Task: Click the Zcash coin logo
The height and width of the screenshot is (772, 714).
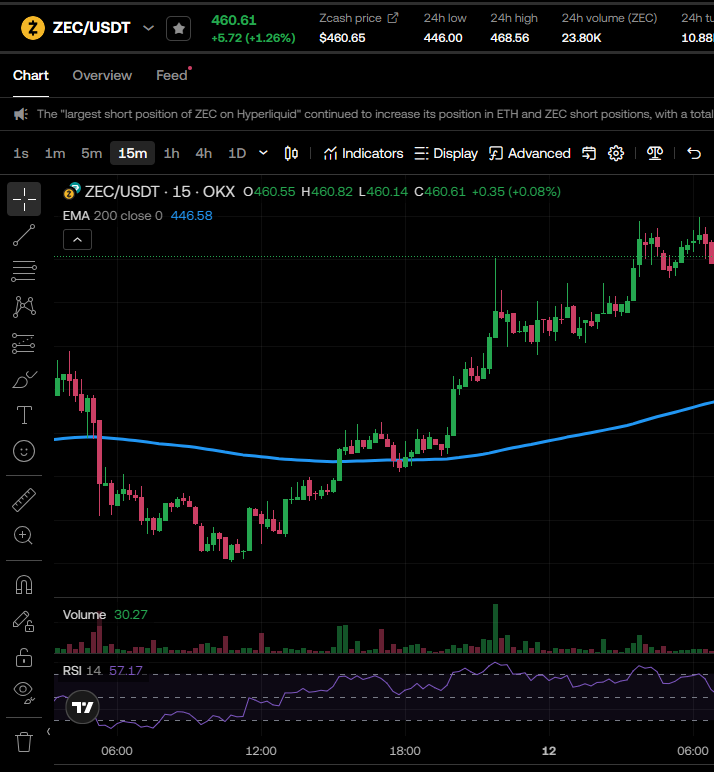Action: 33,28
